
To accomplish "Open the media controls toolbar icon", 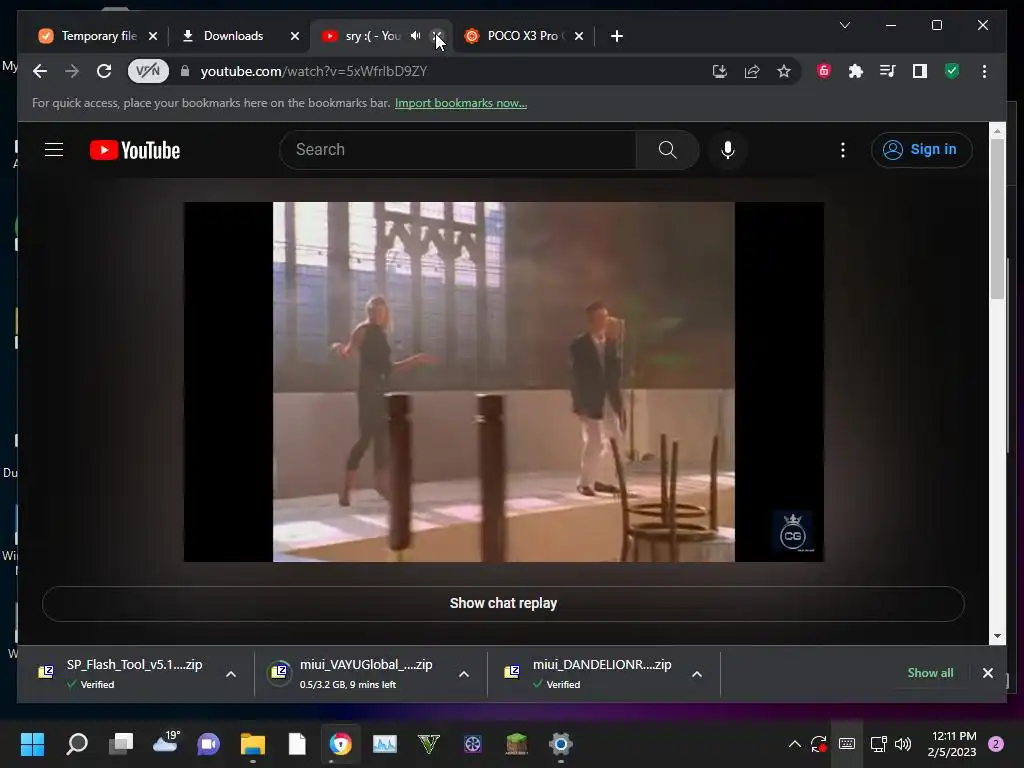I will point(888,71).
